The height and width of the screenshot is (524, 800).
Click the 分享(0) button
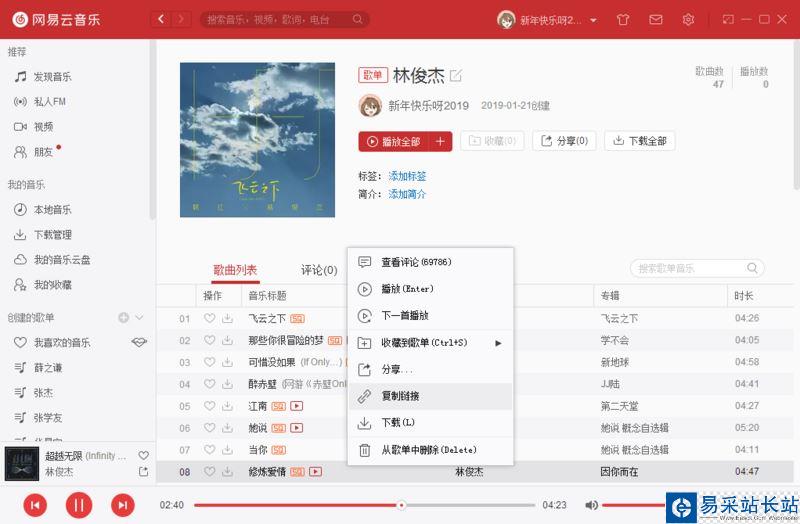pos(564,141)
